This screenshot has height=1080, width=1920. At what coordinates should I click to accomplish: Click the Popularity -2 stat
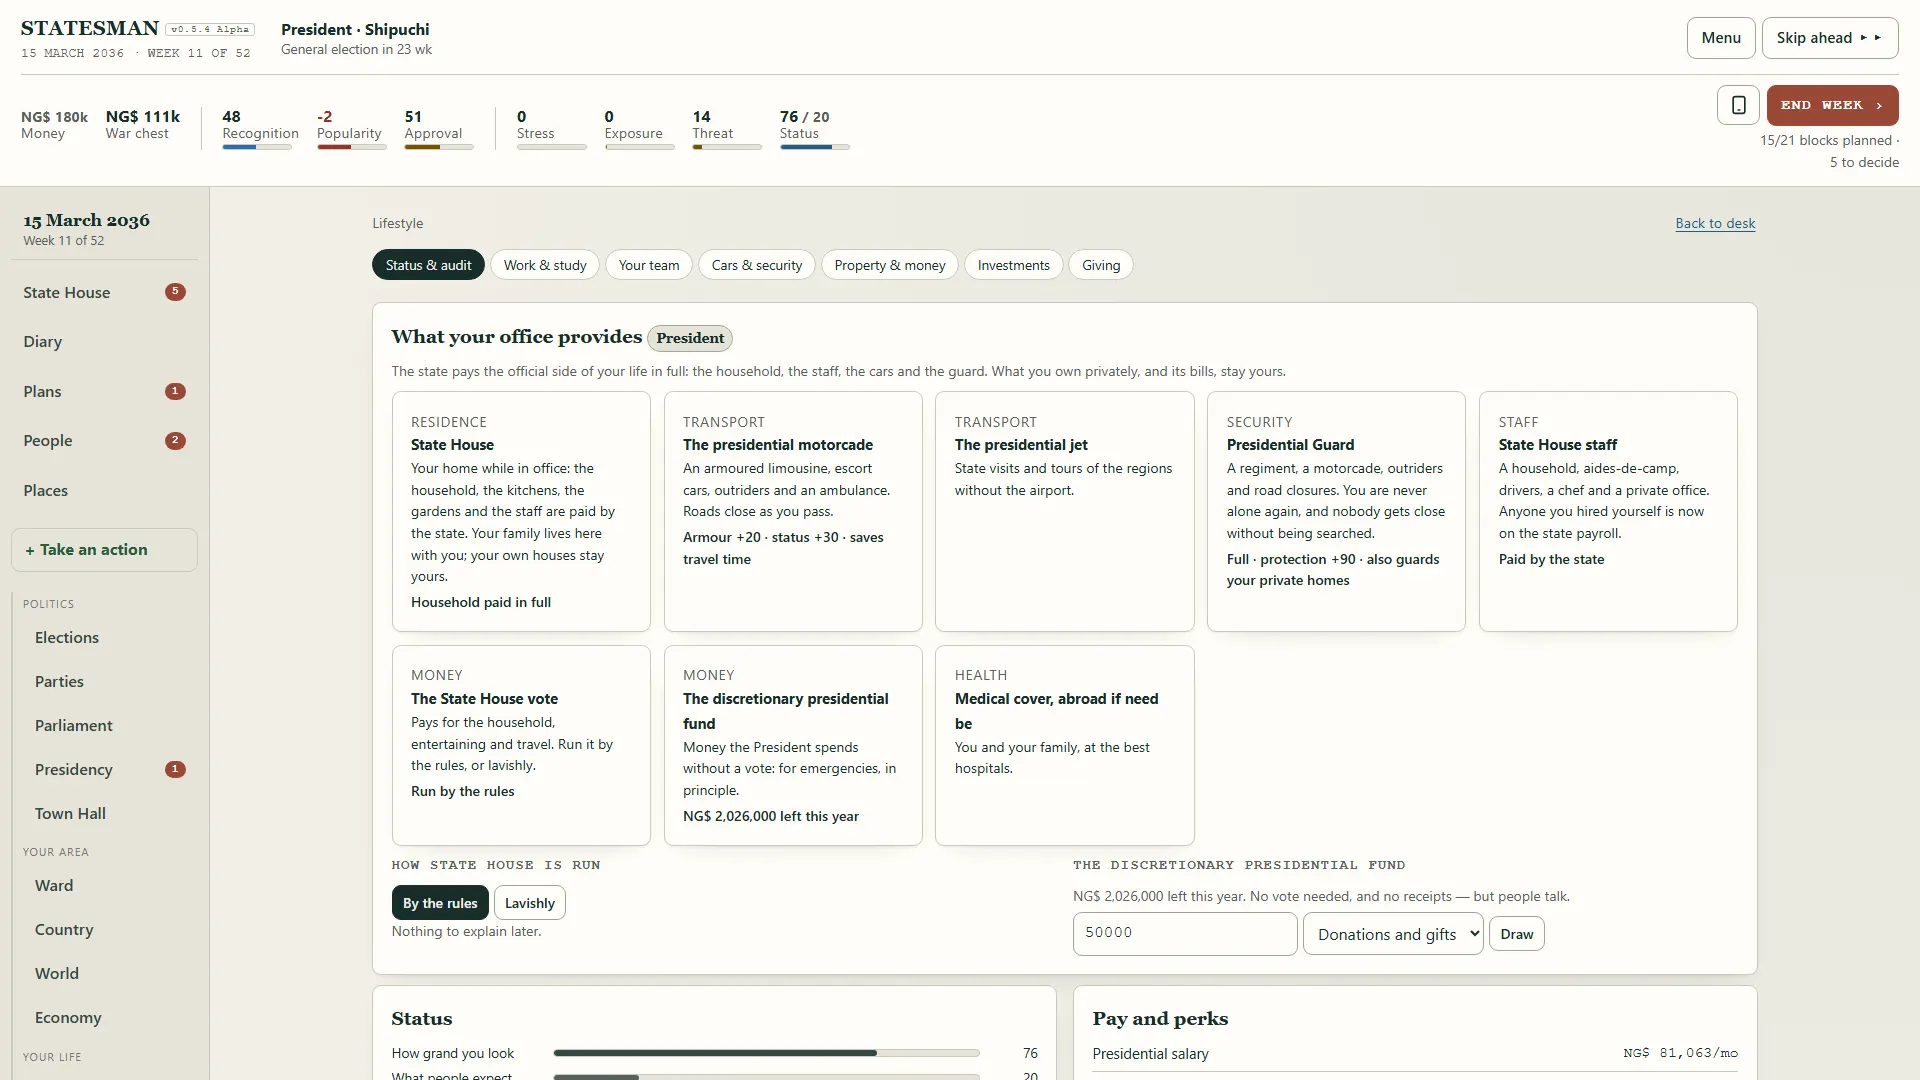point(351,129)
